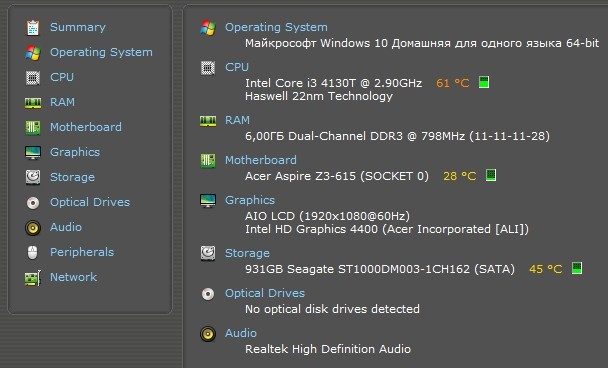Click the green storage temperature indicator icon
Viewport: 608px width, 368px height.
click(577, 268)
